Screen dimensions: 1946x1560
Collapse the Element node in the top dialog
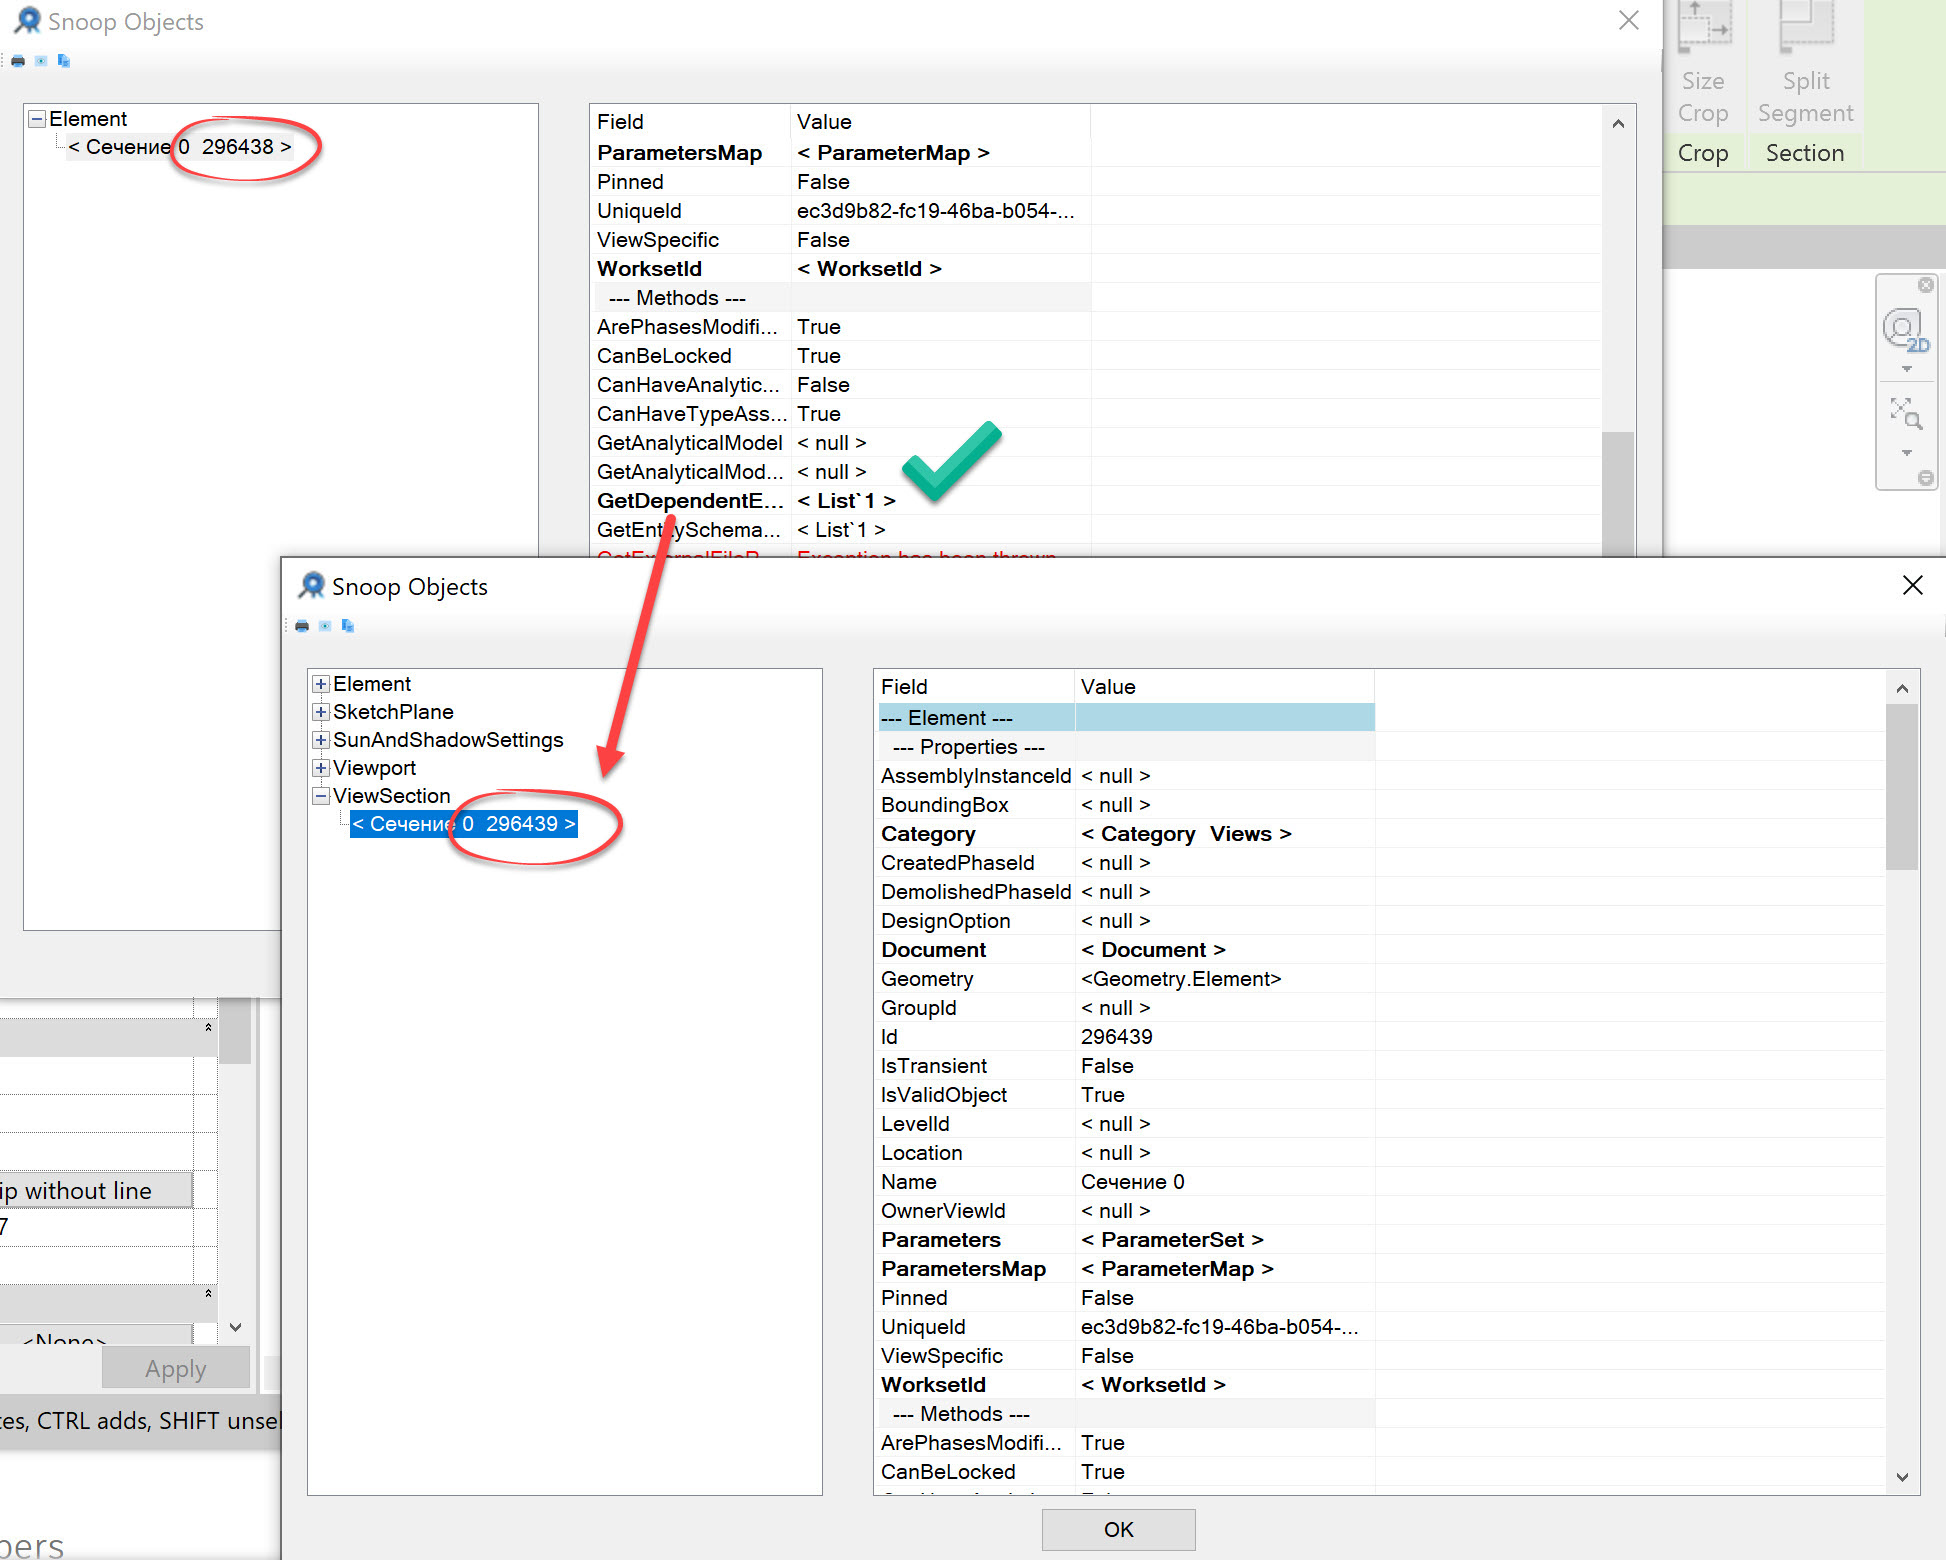pyautogui.click(x=36, y=118)
